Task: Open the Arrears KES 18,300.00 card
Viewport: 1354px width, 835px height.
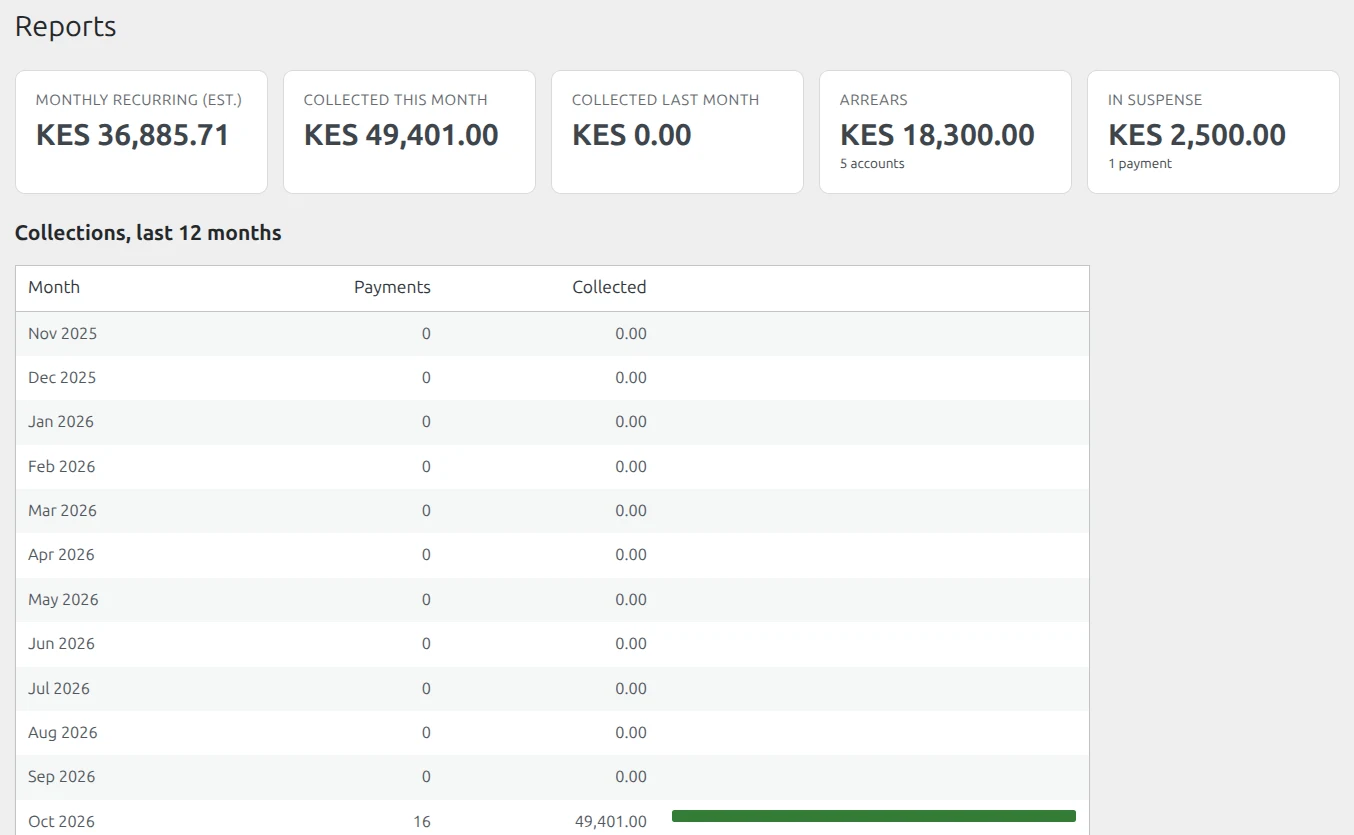Action: pyautogui.click(x=945, y=132)
